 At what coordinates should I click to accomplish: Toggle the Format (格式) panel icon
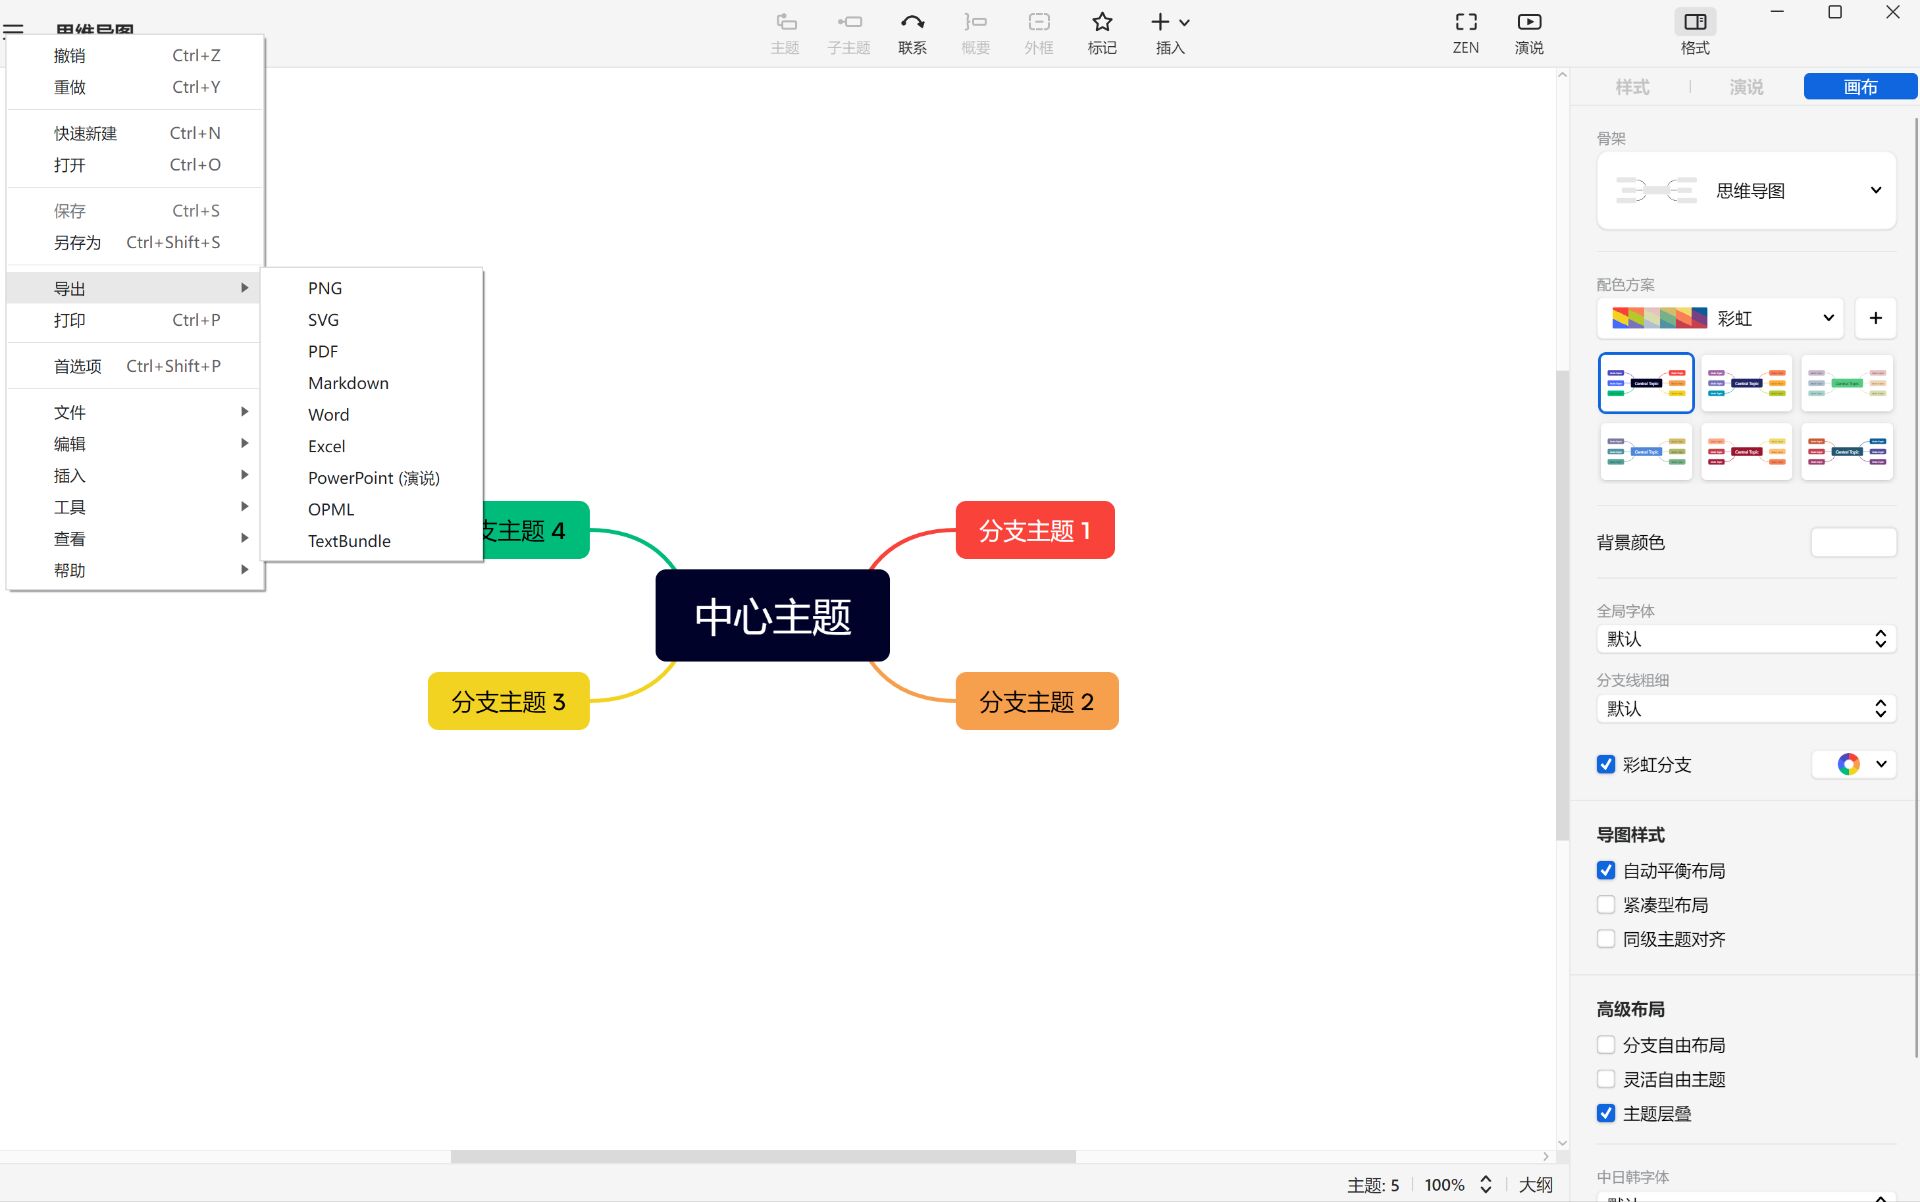click(1694, 23)
